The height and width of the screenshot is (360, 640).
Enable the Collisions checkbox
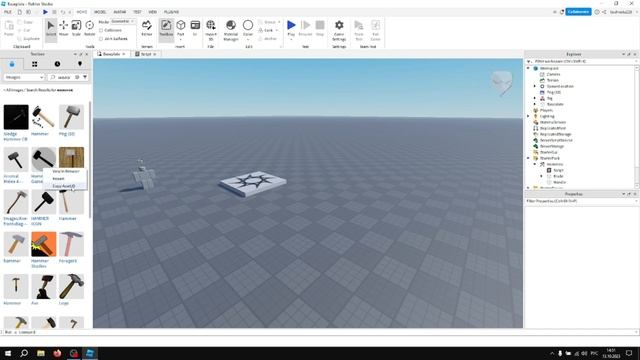click(x=101, y=30)
